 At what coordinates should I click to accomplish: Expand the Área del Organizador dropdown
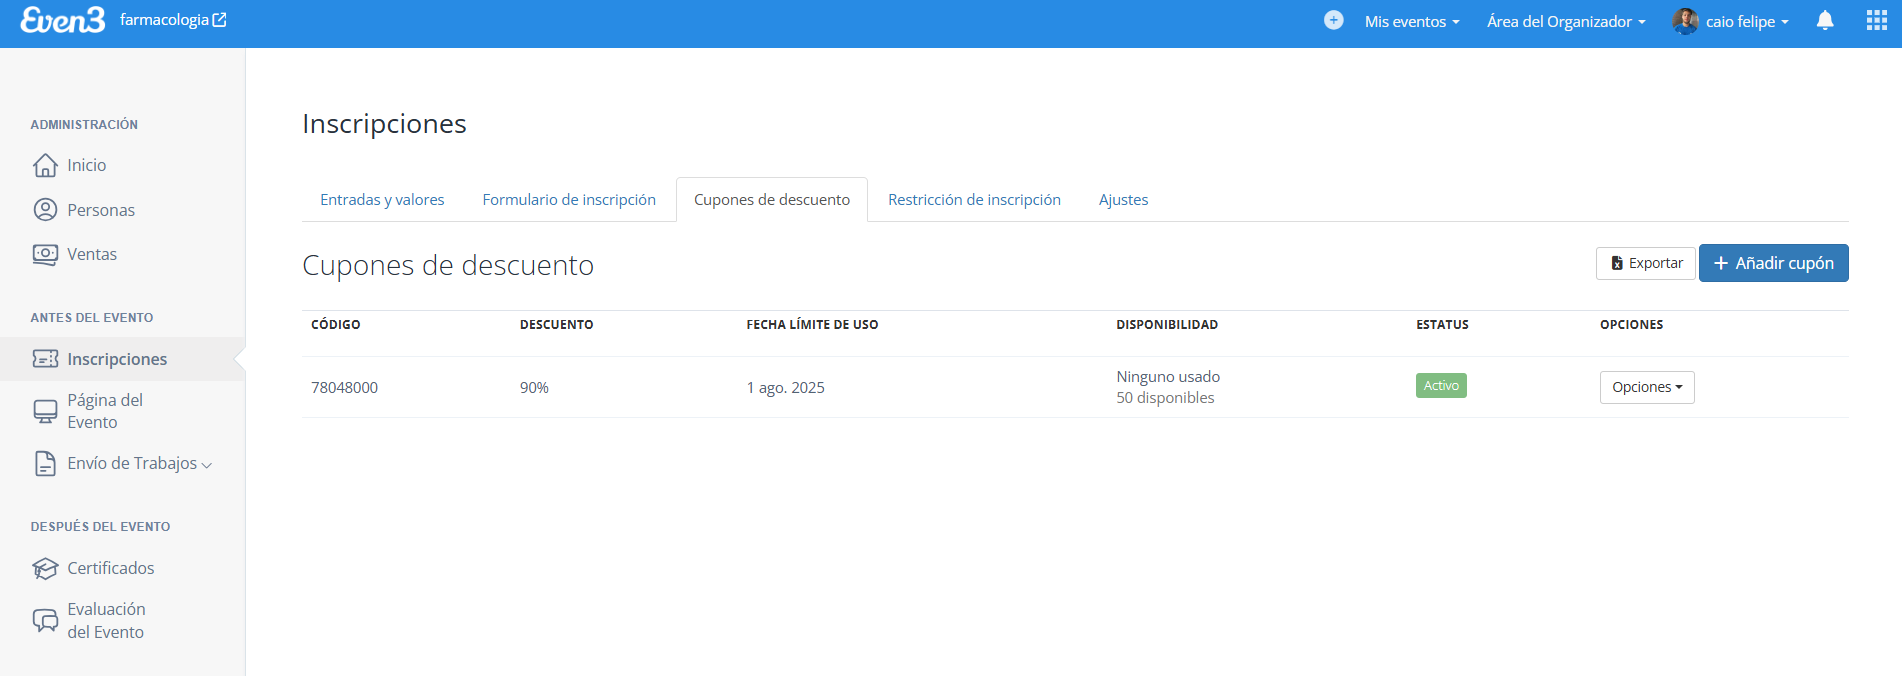[x=1566, y=21]
